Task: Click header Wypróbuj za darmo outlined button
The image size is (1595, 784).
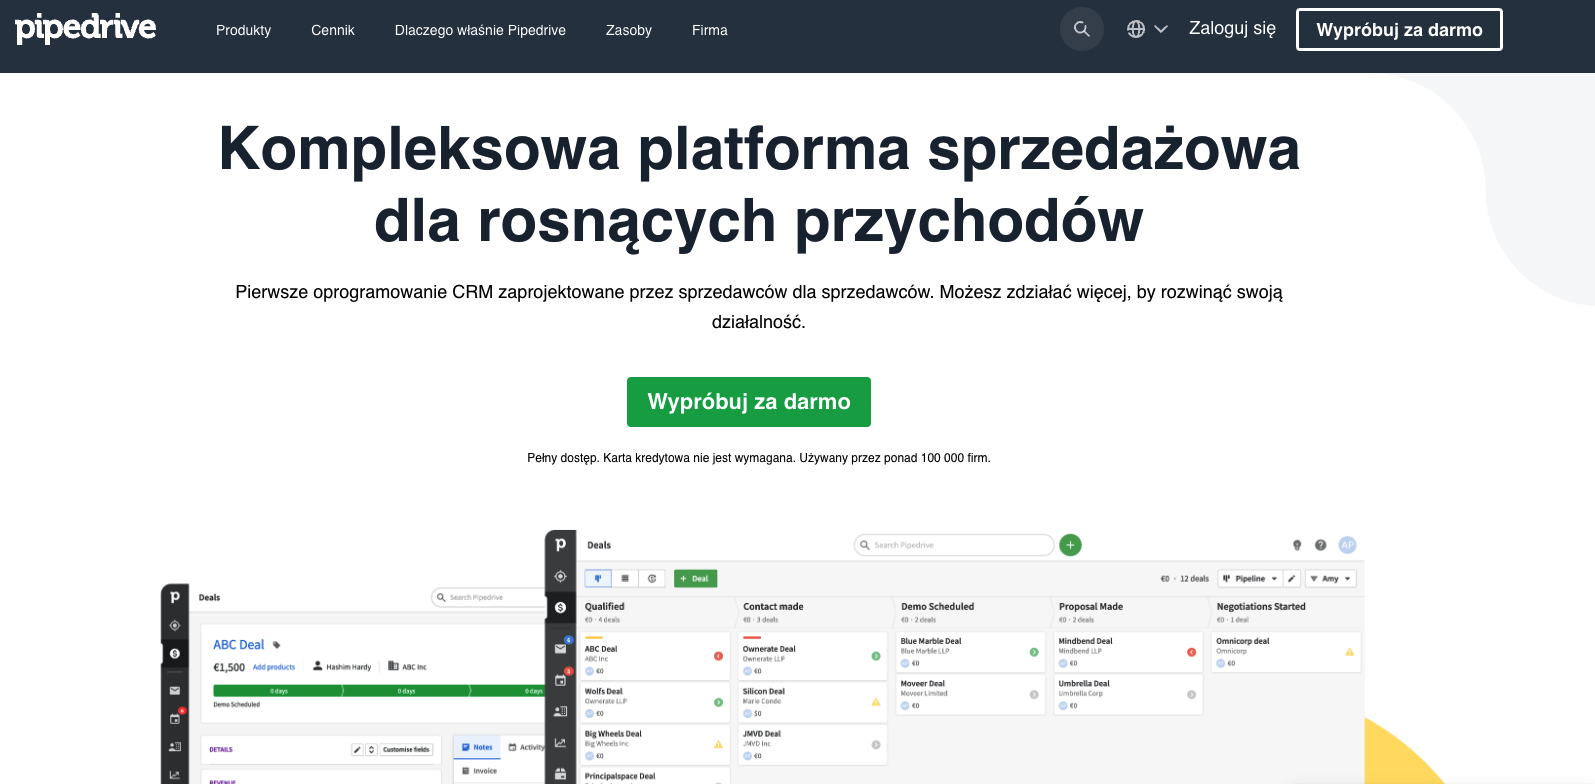Action: [1399, 29]
